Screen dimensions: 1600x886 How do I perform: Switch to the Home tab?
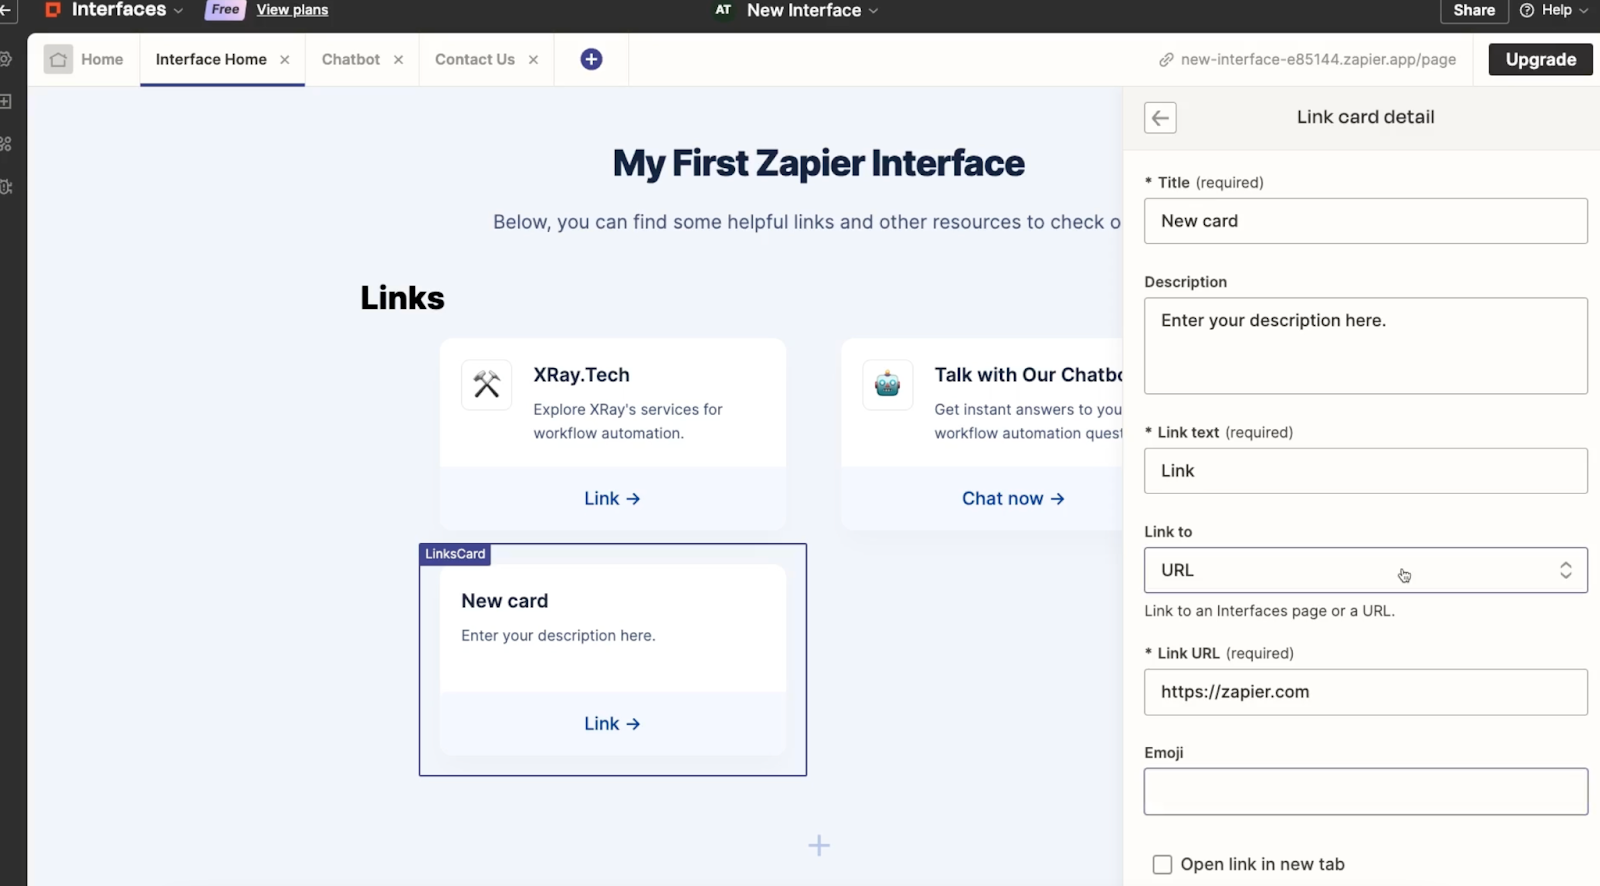click(84, 60)
